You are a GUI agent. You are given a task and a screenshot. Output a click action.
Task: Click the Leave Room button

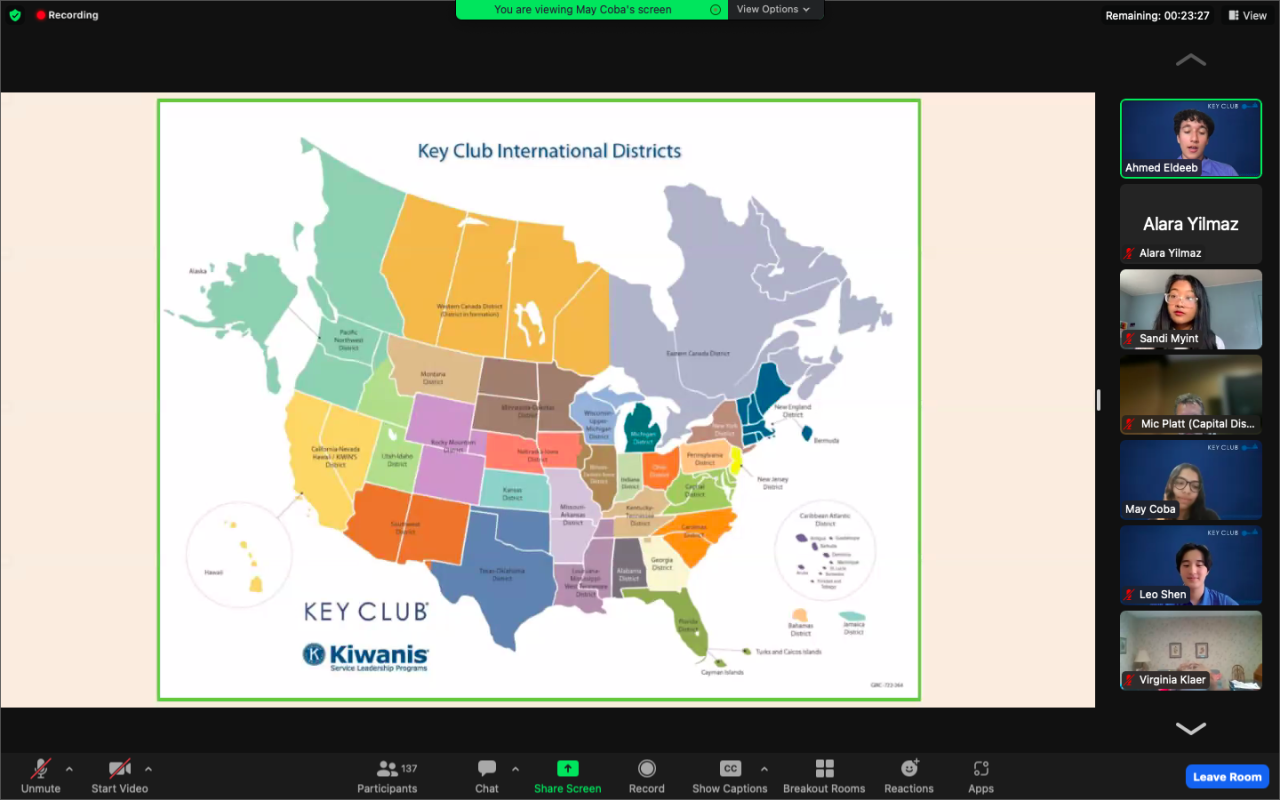[1227, 777]
